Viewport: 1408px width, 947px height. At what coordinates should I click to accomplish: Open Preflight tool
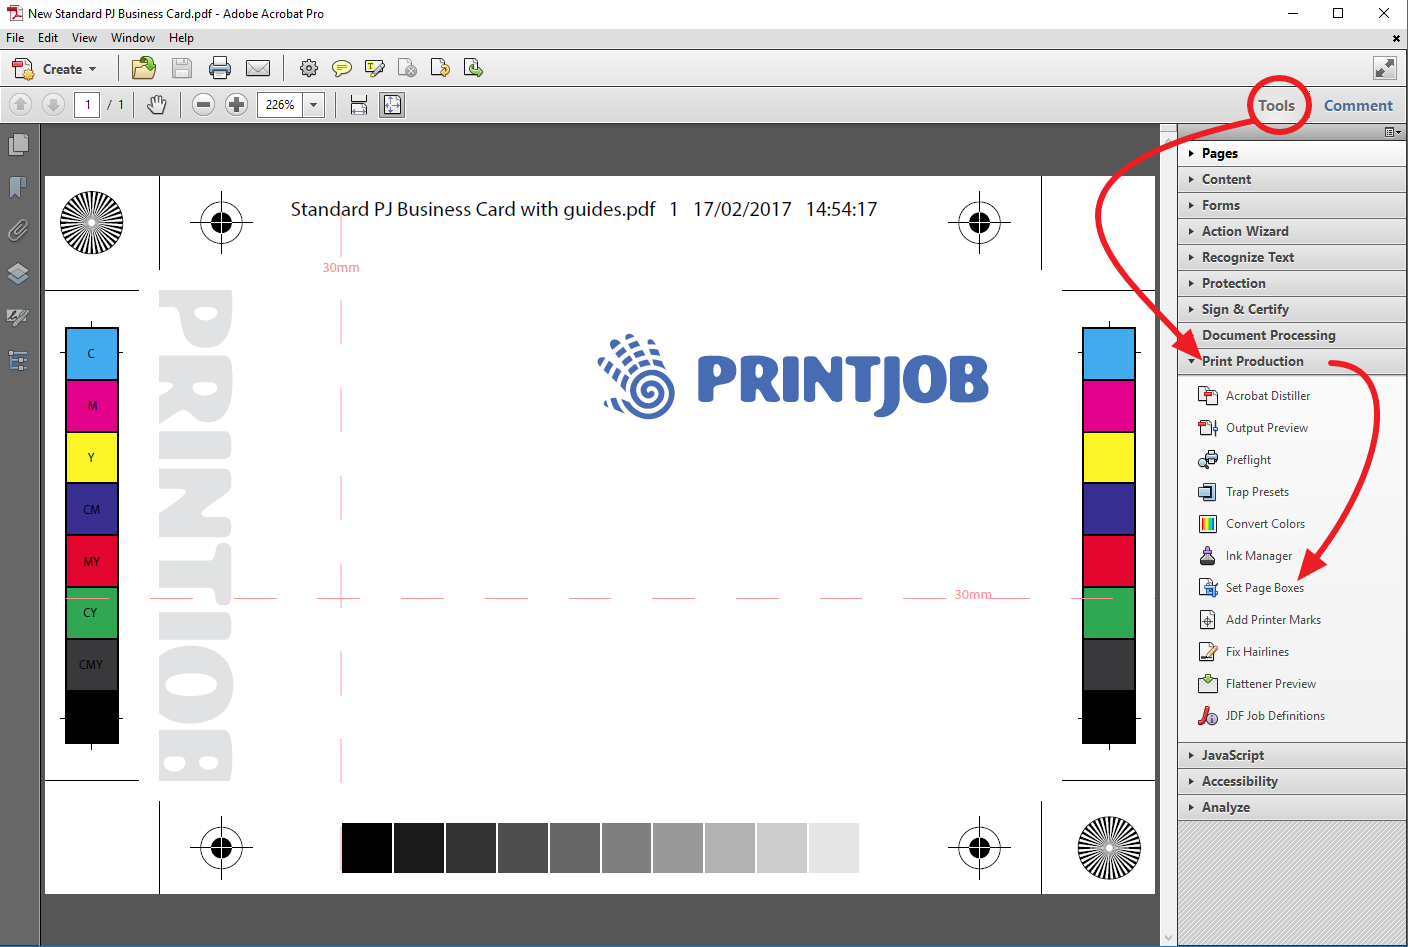[x=1235, y=460]
